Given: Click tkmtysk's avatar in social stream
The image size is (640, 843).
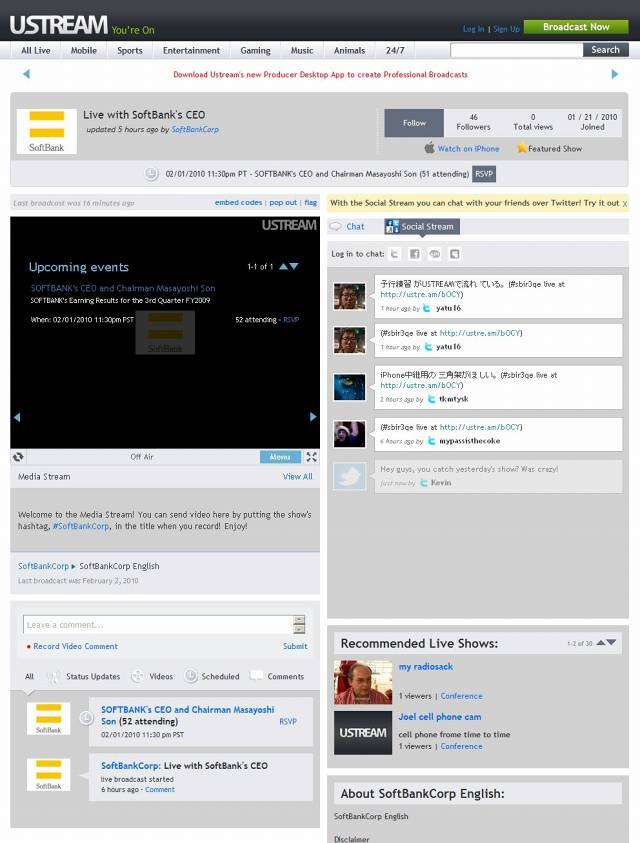Looking at the screenshot, I should 350,387.
